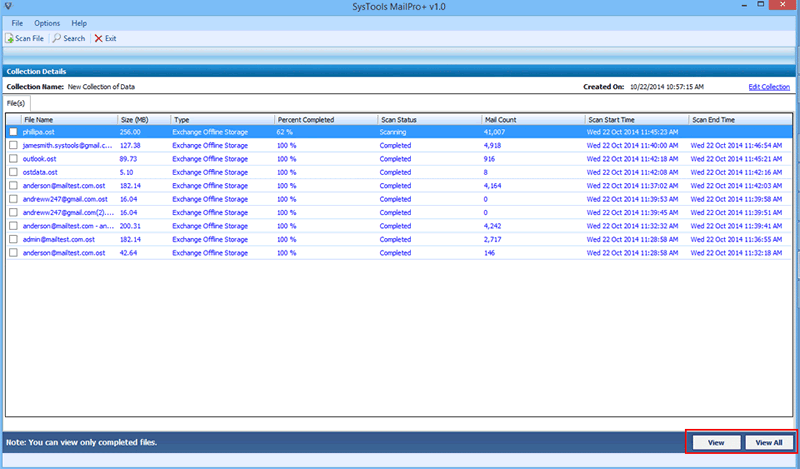Screen dimensions: 800x469
Task: Tick the andreww247@gmail.com(2) file checkbox
Action: click(13, 212)
